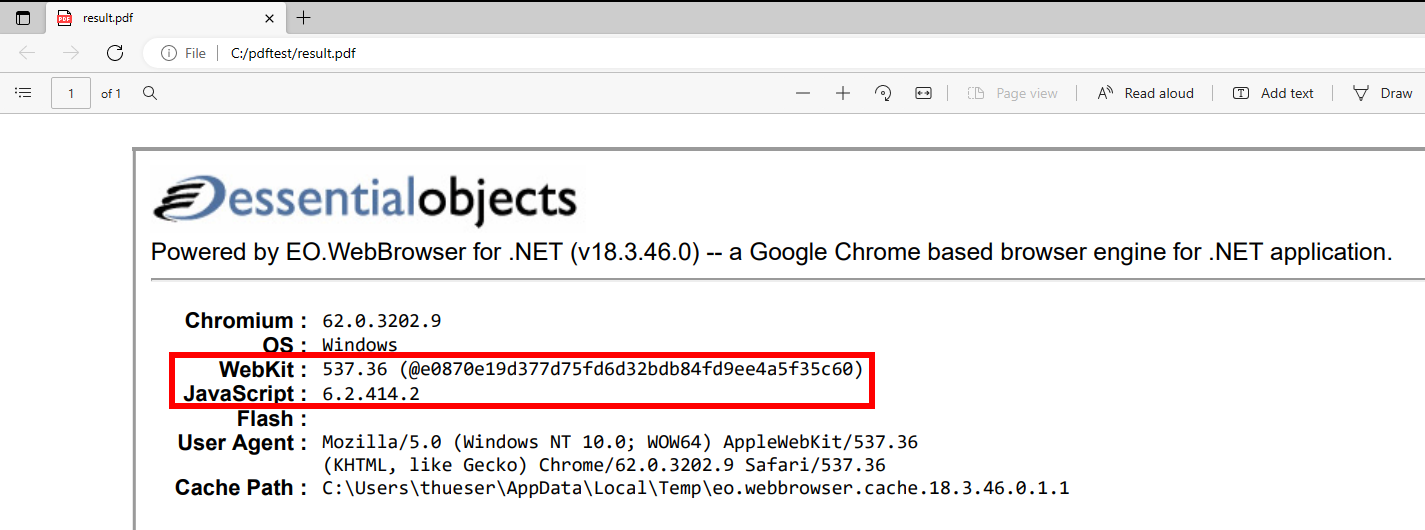Click the JavaScript version 6.2.414.2
Screen dimensions: 1425x530
(x=370, y=394)
